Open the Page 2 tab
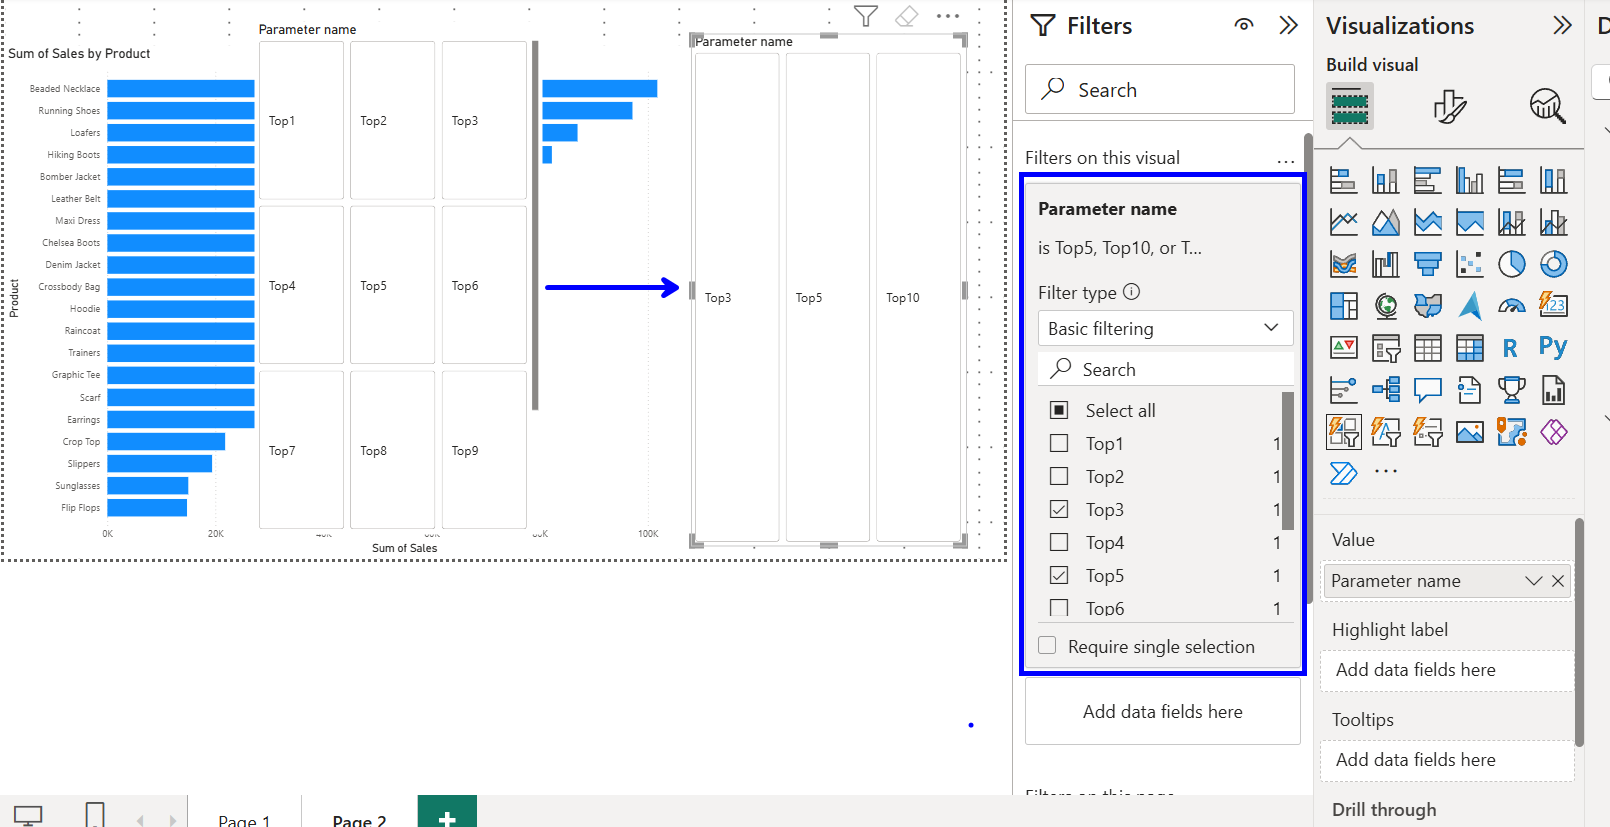The width and height of the screenshot is (1610, 827). pyautogui.click(x=359, y=818)
